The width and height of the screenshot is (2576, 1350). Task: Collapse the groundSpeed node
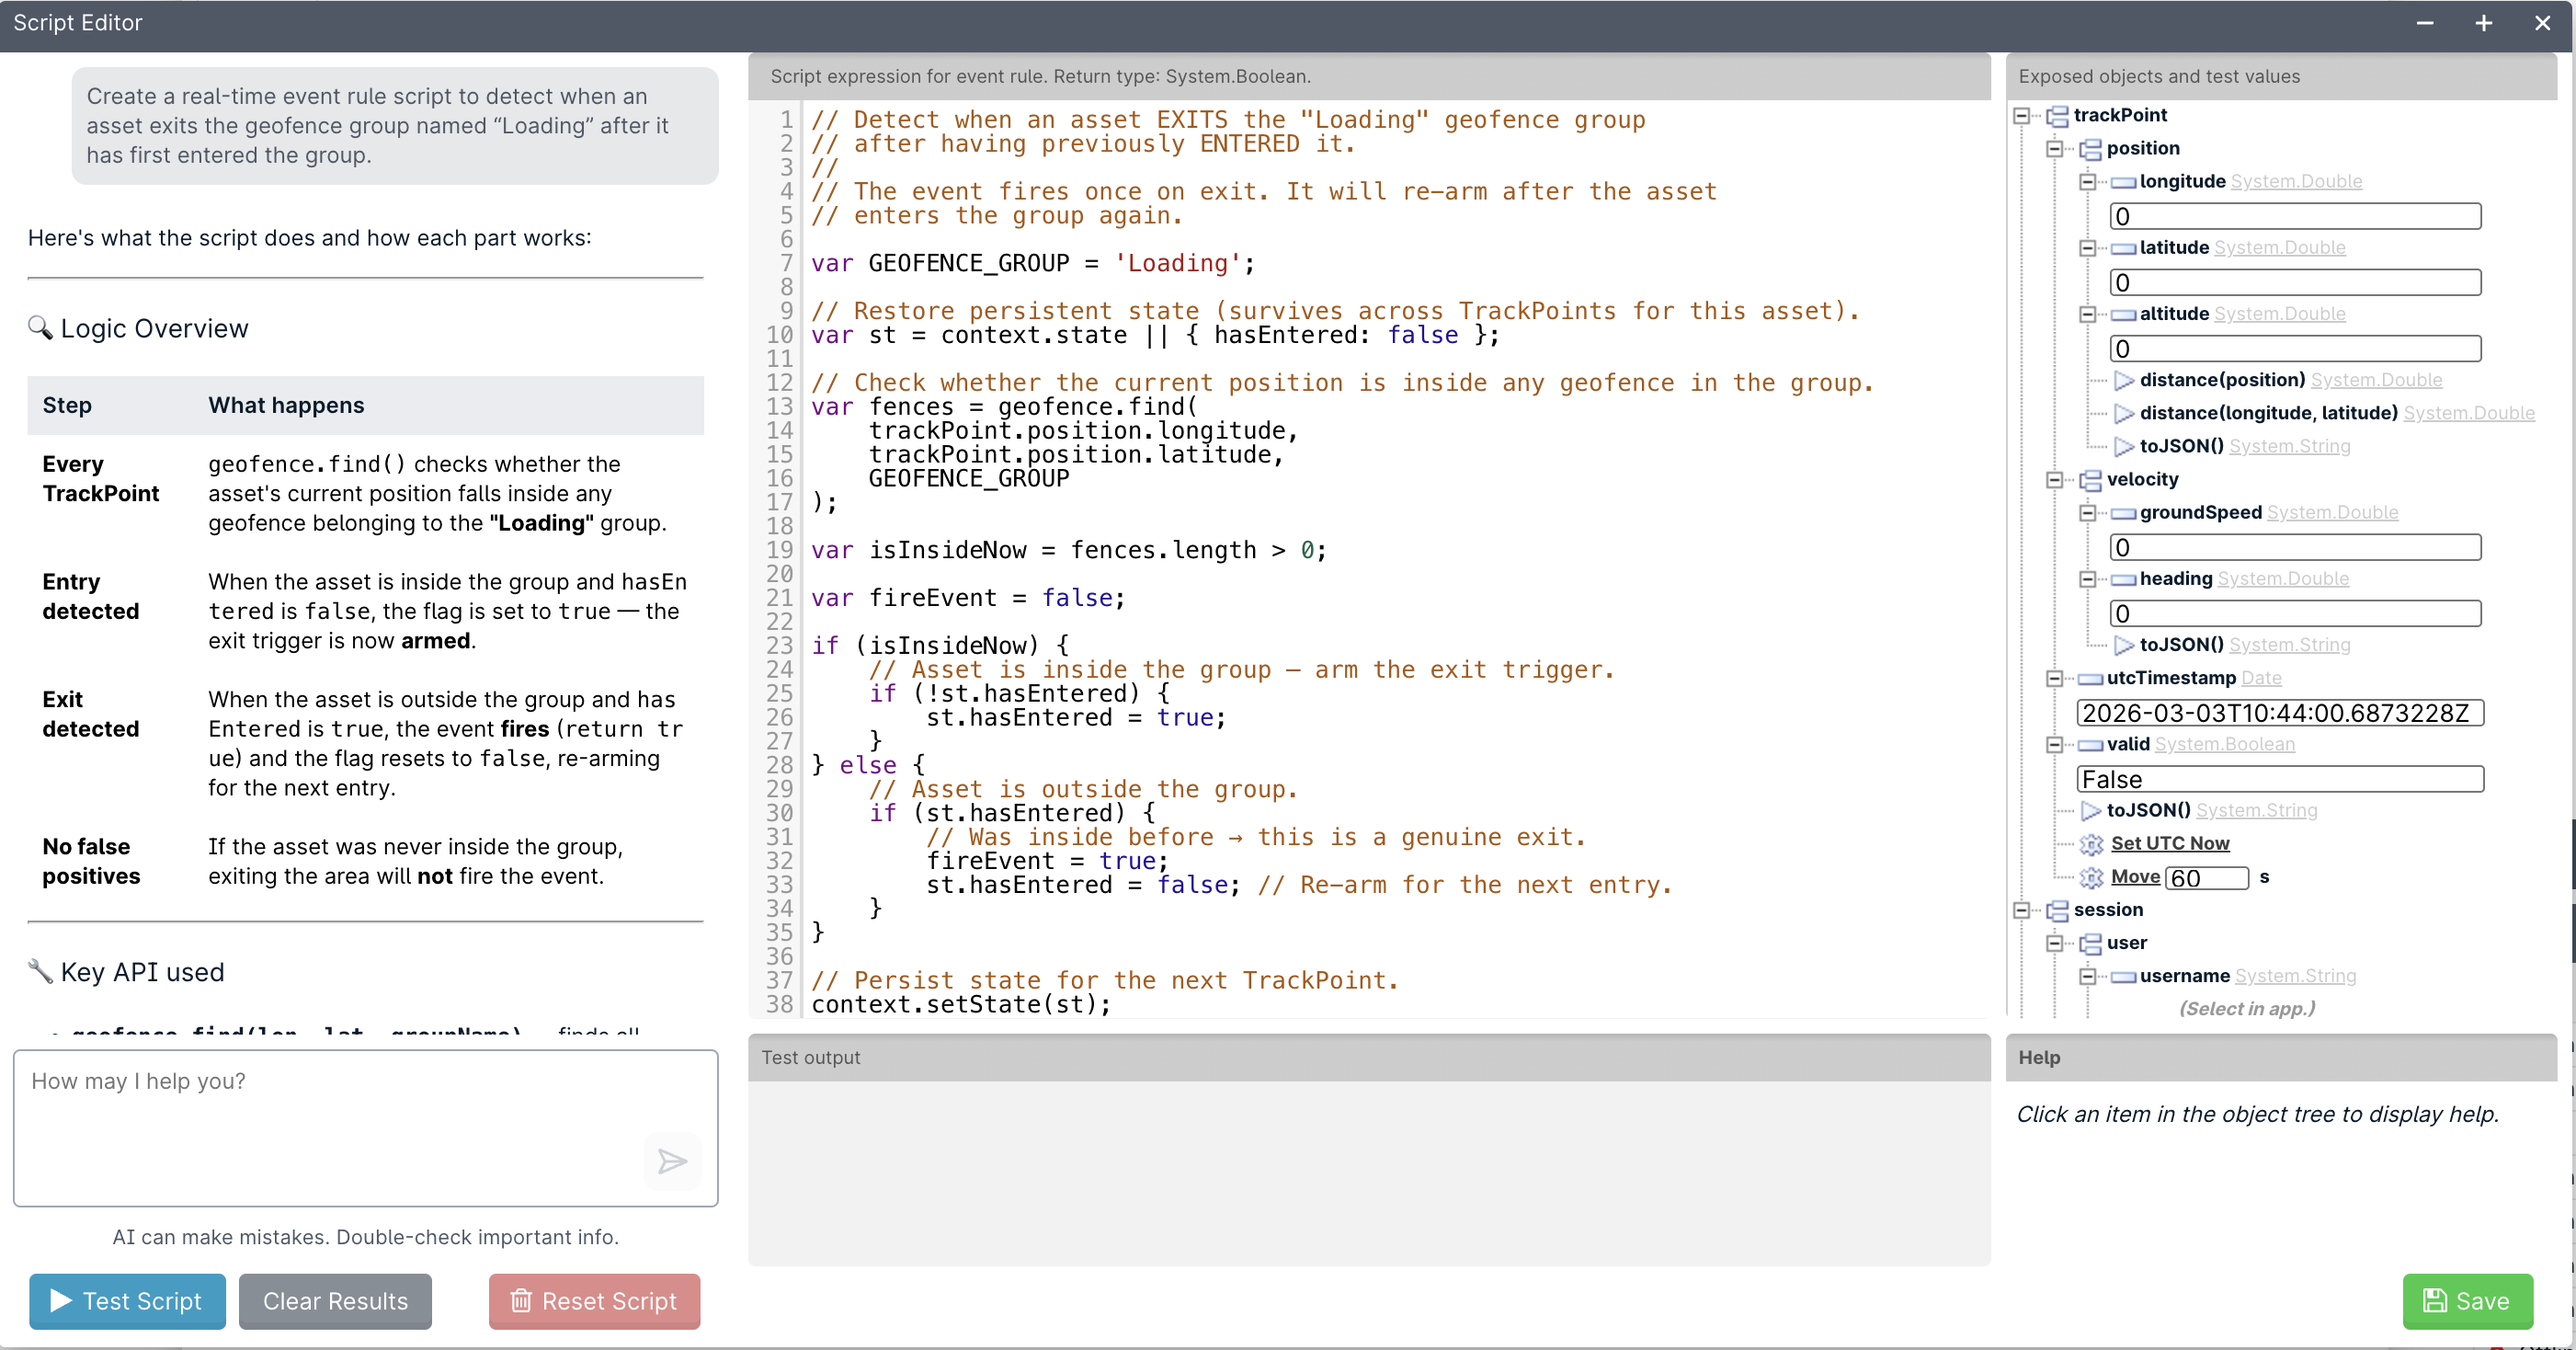point(2087,512)
